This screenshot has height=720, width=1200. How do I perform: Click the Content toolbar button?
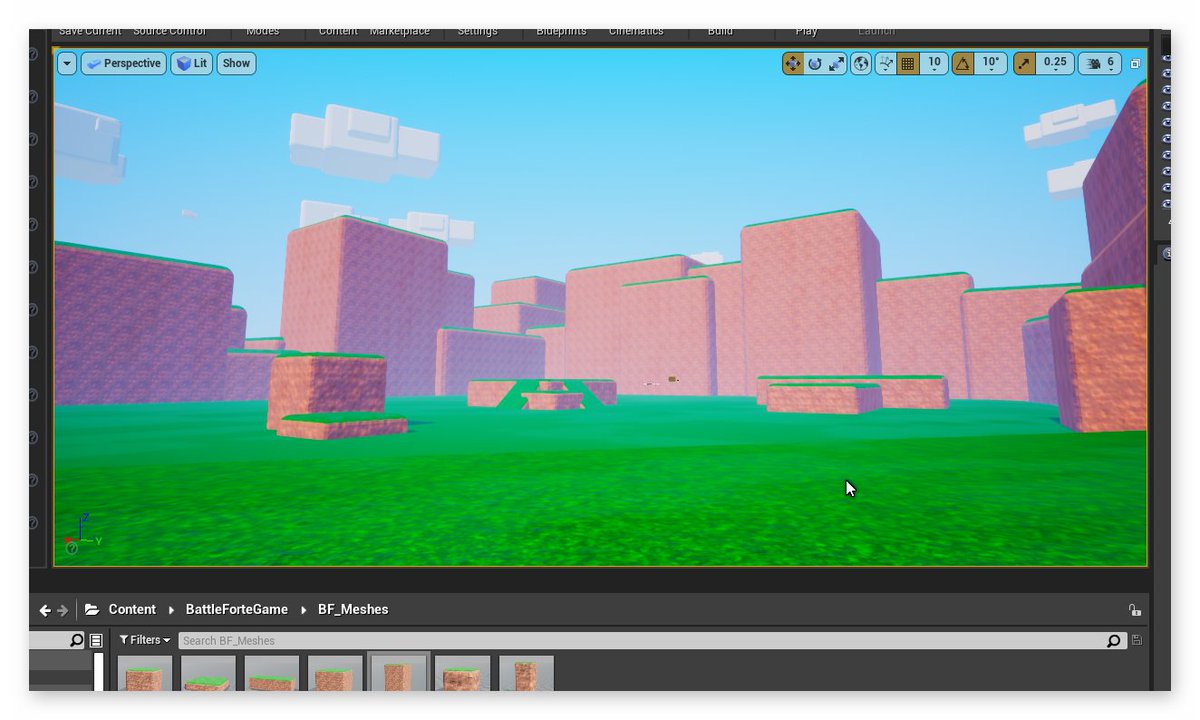click(x=338, y=33)
